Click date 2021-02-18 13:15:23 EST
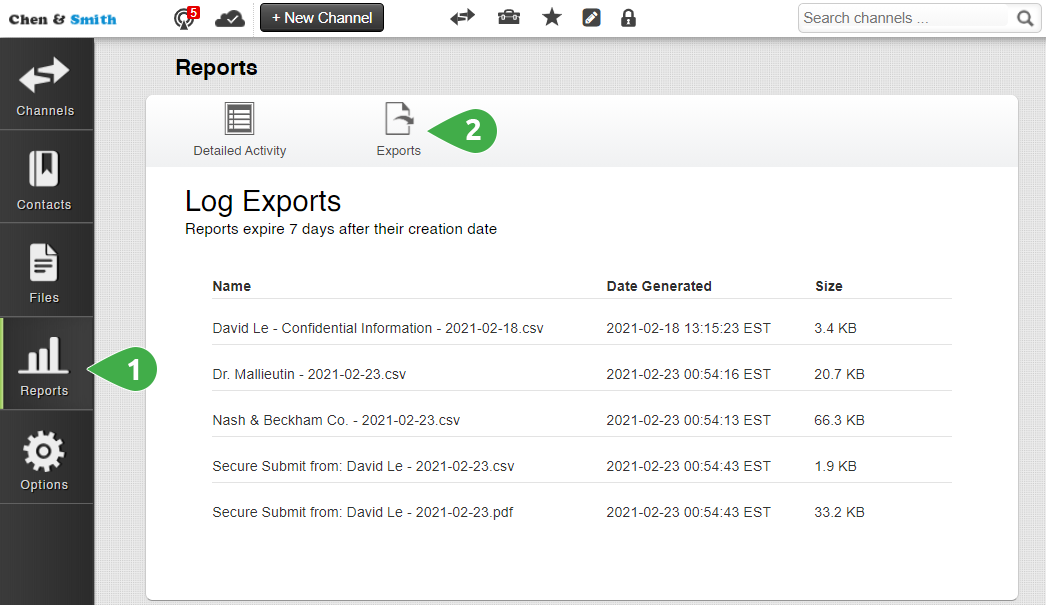1046x605 pixels. coord(688,328)
